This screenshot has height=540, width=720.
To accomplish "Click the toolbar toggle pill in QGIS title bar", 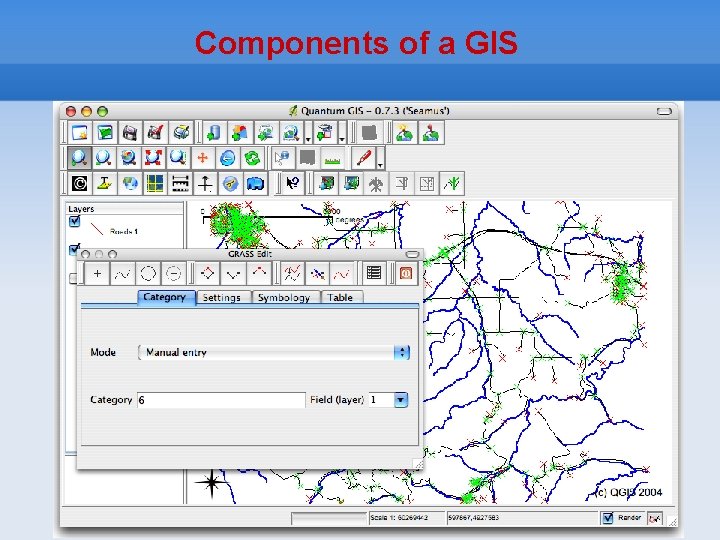I will point(664,111).
